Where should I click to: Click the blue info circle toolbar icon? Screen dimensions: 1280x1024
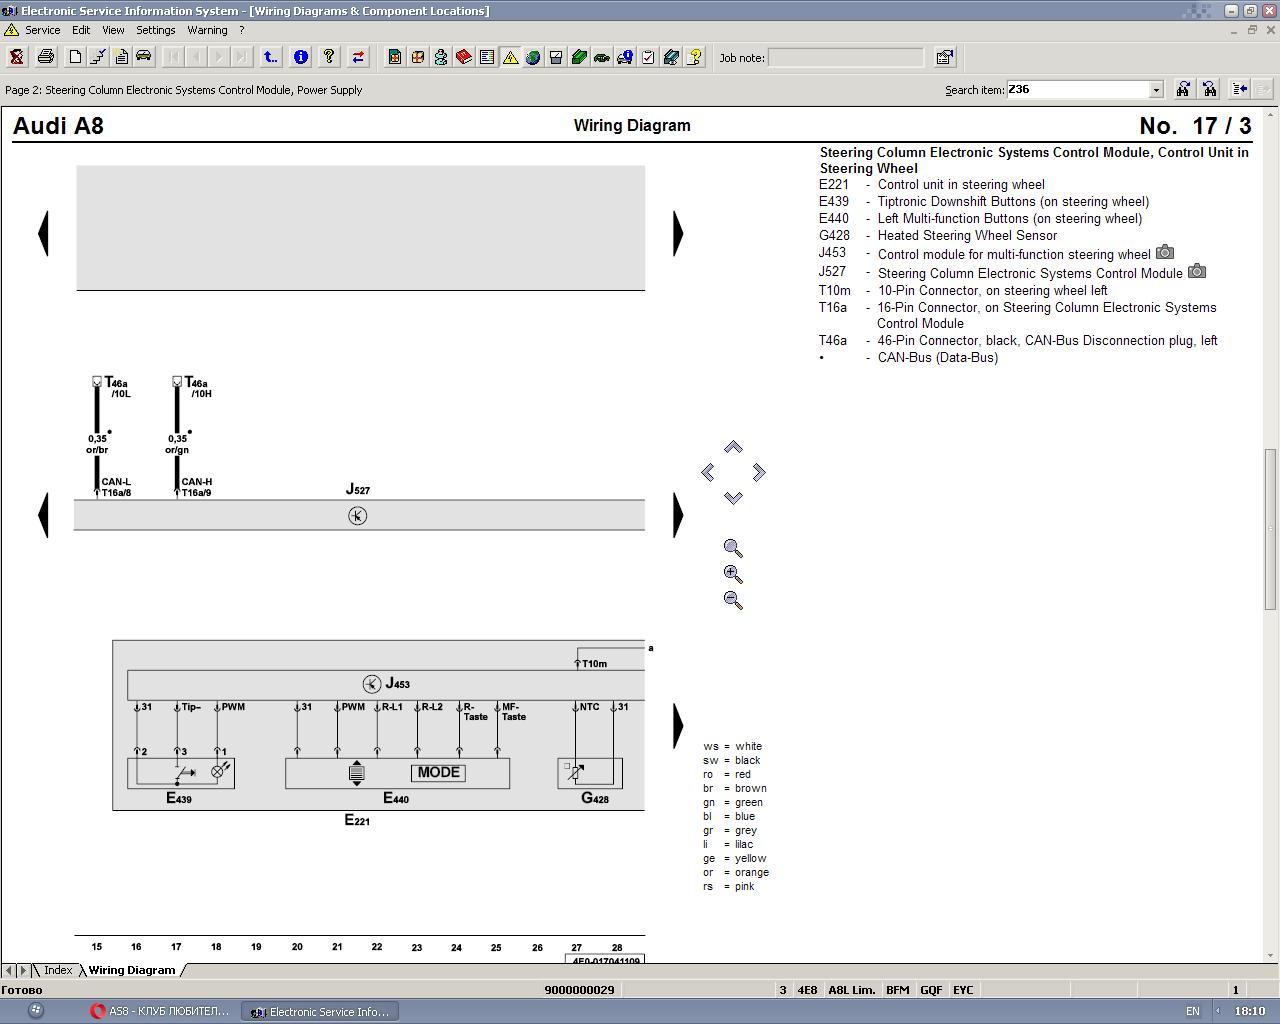pyautogui.click(x=300, y=57)
